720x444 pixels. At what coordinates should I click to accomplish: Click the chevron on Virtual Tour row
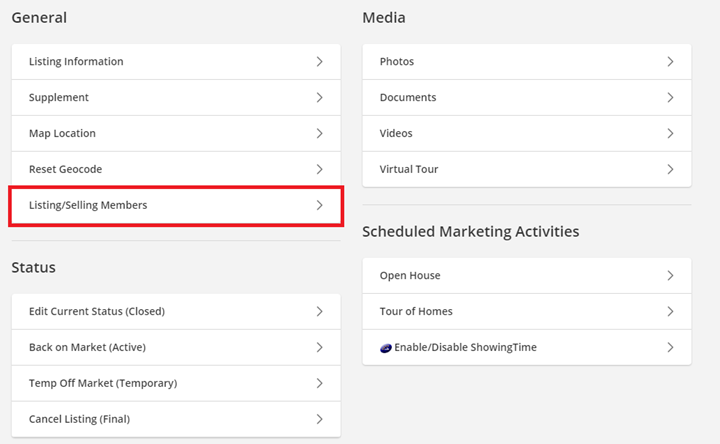tap(670, 169)
